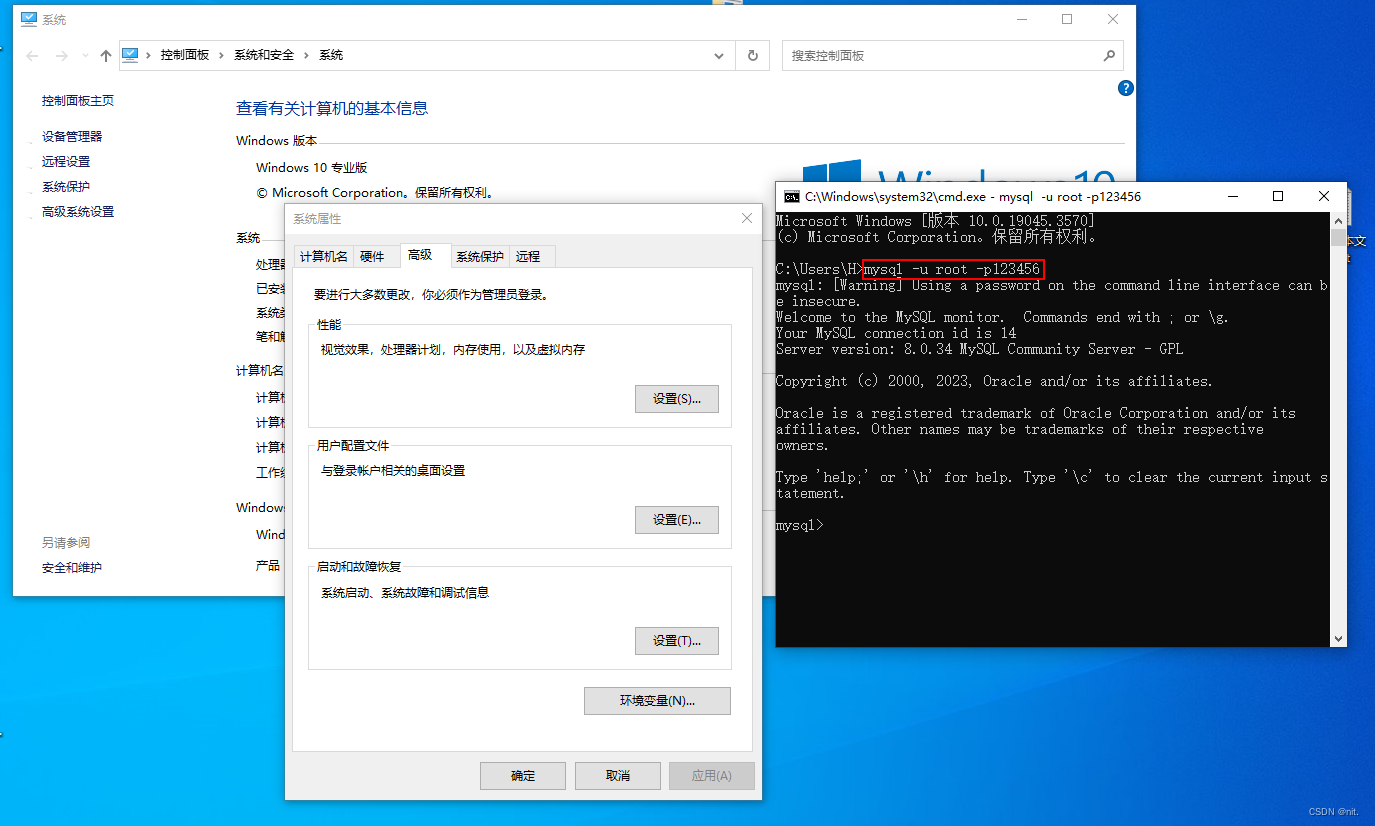Open address bar history dropdown
This screenshot has width=1375, height=826.
click(x=719, y=56)
